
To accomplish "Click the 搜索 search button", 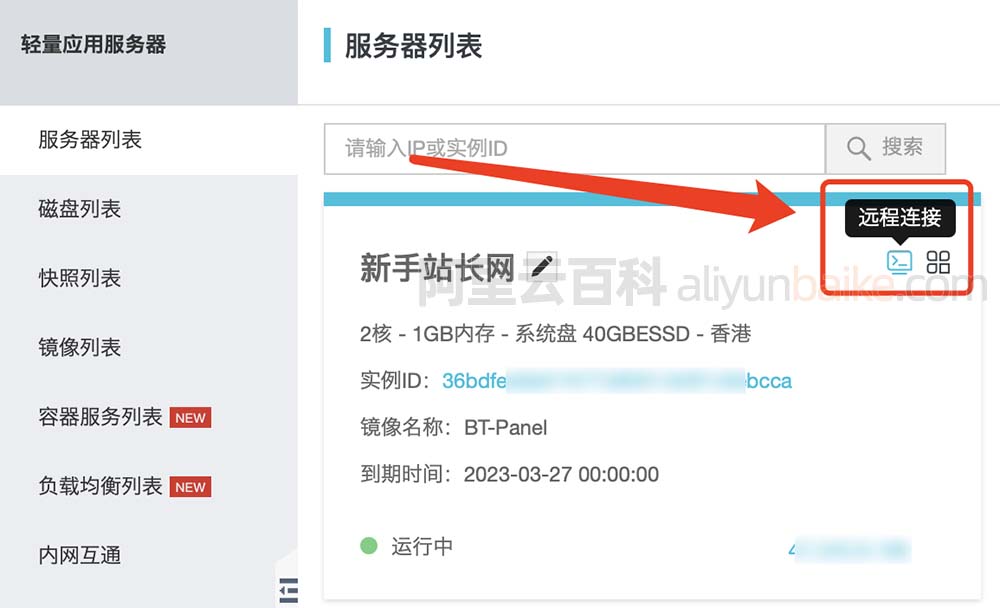I will 885,149.
